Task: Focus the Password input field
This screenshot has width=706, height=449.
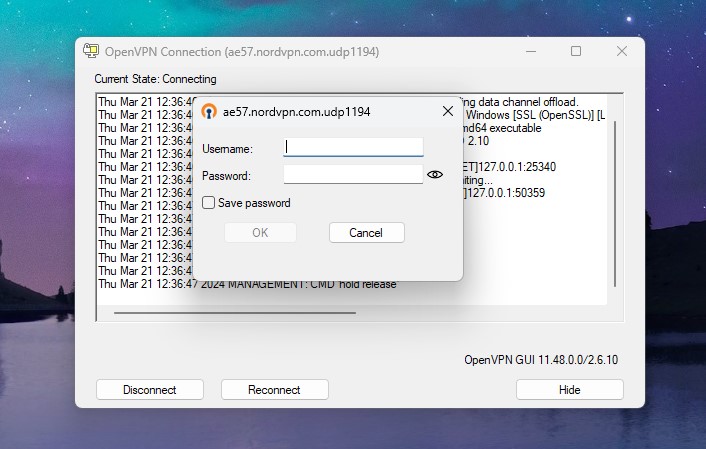Action: pyautogui.click(x=353, y=174)
